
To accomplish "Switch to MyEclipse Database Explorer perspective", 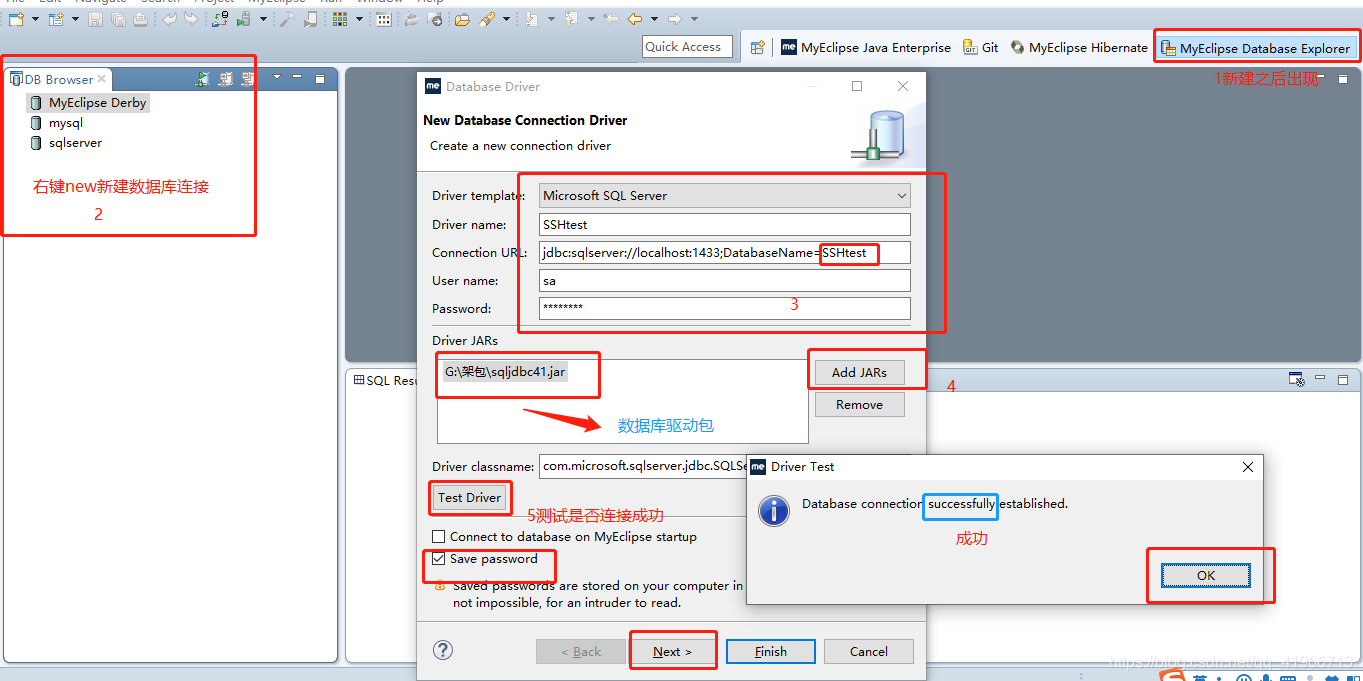I will click(1255, 48).
